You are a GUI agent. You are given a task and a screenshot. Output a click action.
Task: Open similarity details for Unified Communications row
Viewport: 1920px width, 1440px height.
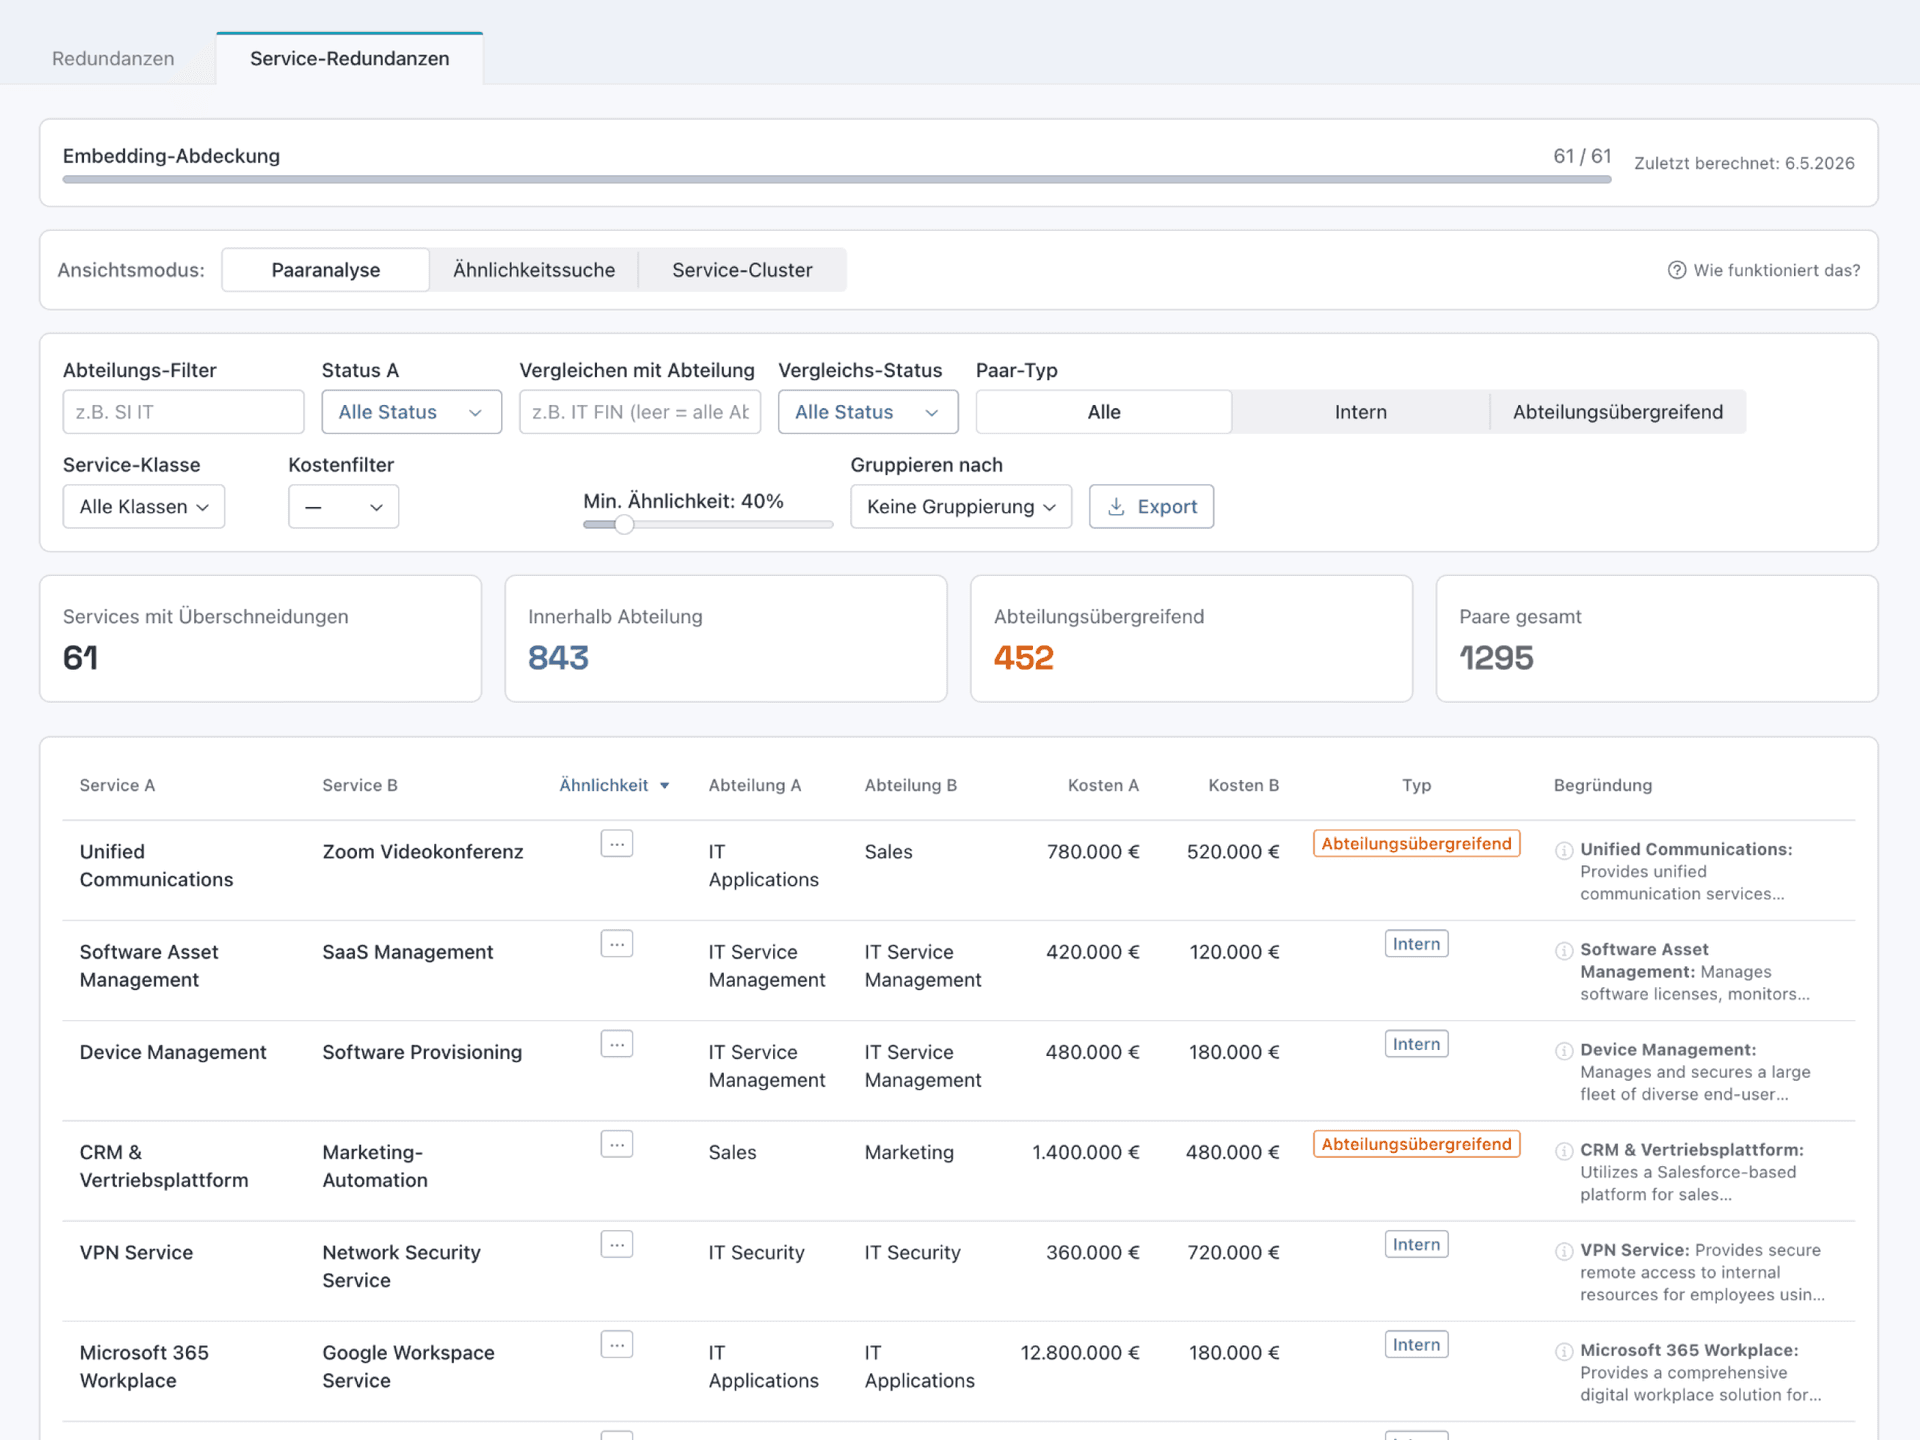617,844
